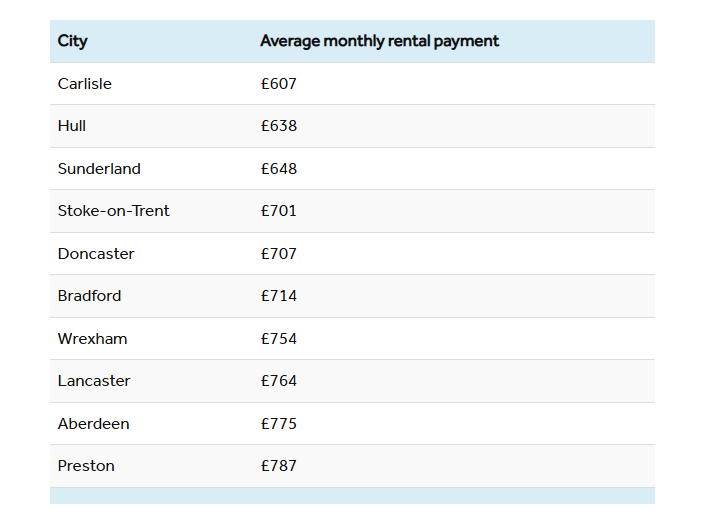Click the Average monthly rental payment header
This screenshot has width=713, height=526.
coord(379,41)
